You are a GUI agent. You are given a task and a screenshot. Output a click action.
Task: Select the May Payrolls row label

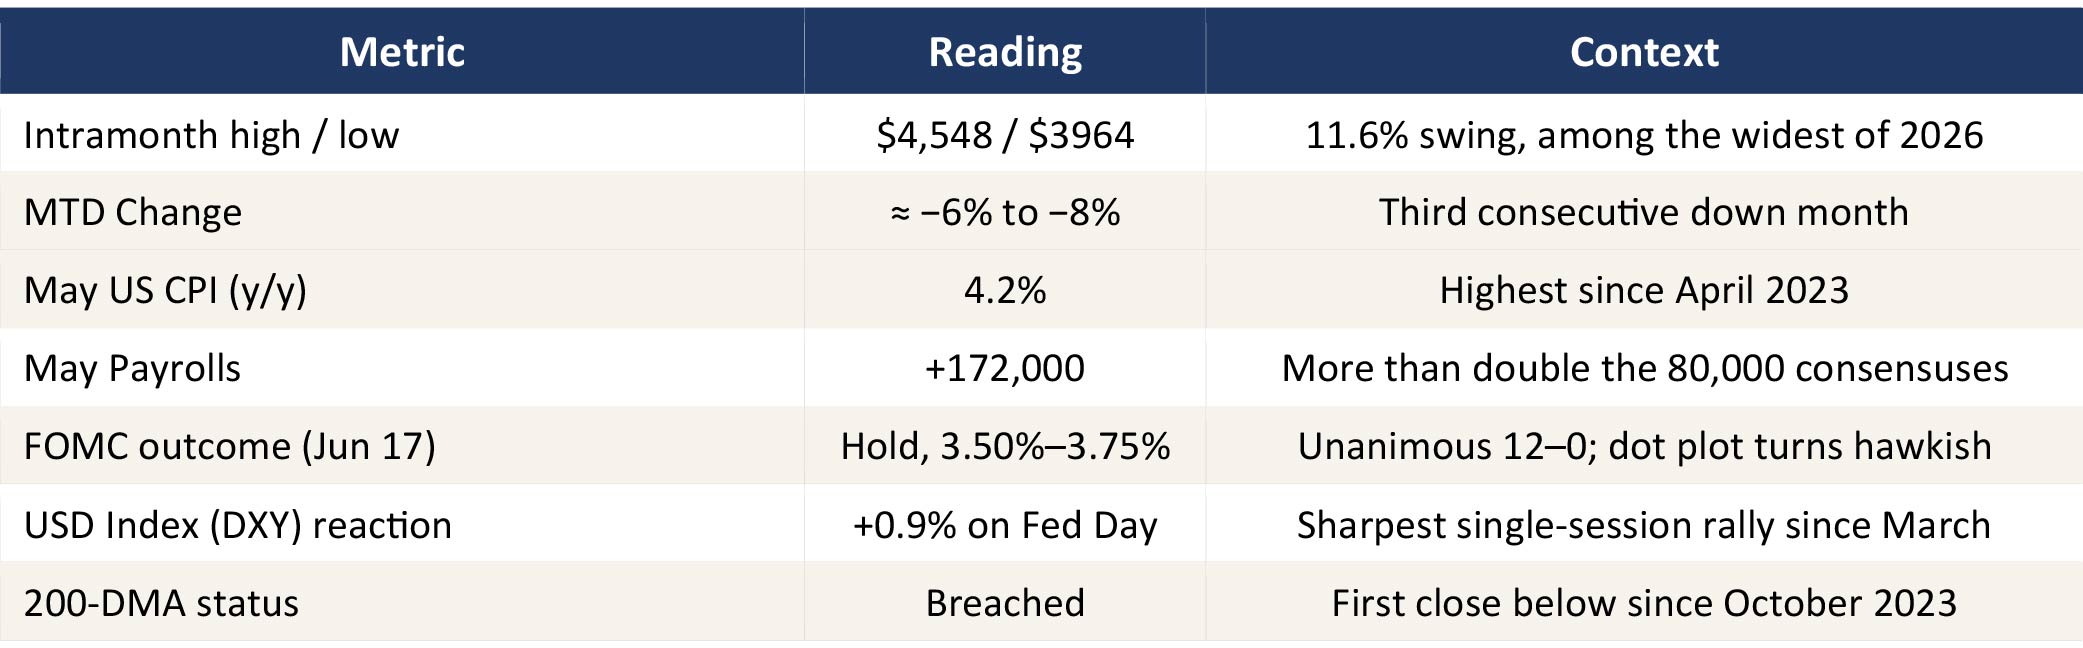pyautogui.click(x=402, y=368)
